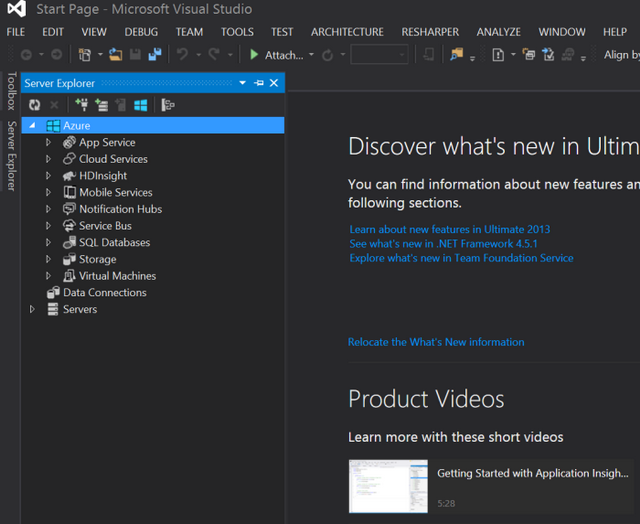This screenshot has height=524, width=640.
Task: Click the Data Connections icon
Action: (53, 292)
